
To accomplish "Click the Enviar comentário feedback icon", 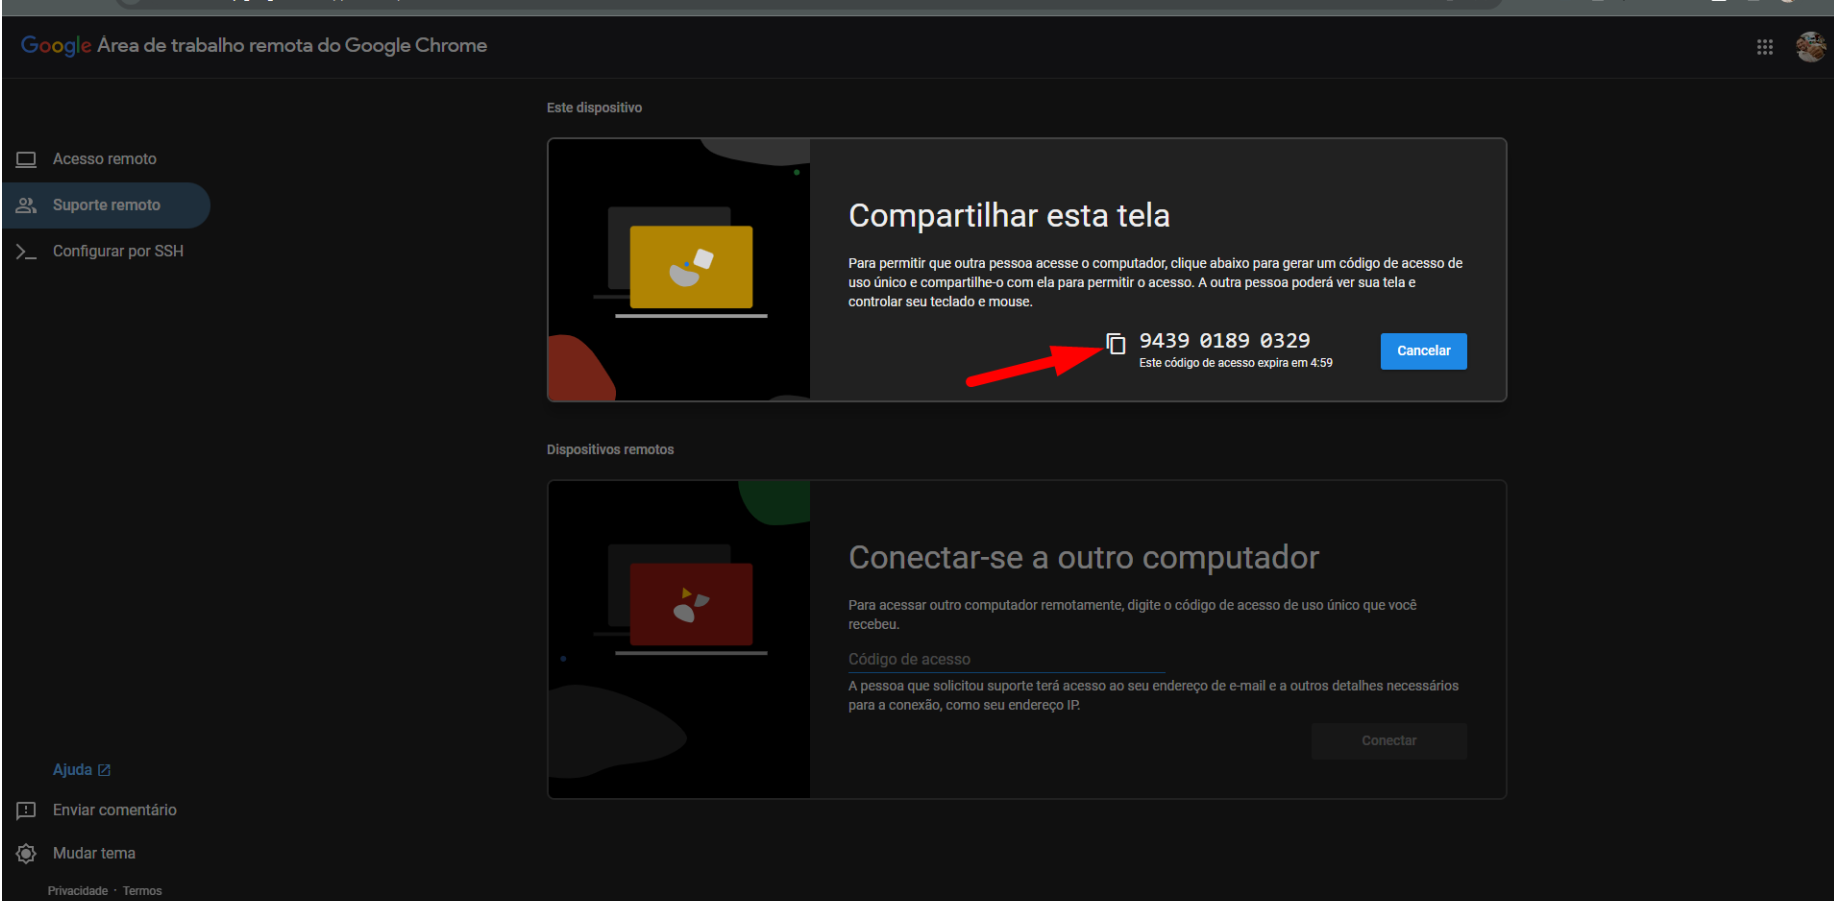I will tap(26, 810).
